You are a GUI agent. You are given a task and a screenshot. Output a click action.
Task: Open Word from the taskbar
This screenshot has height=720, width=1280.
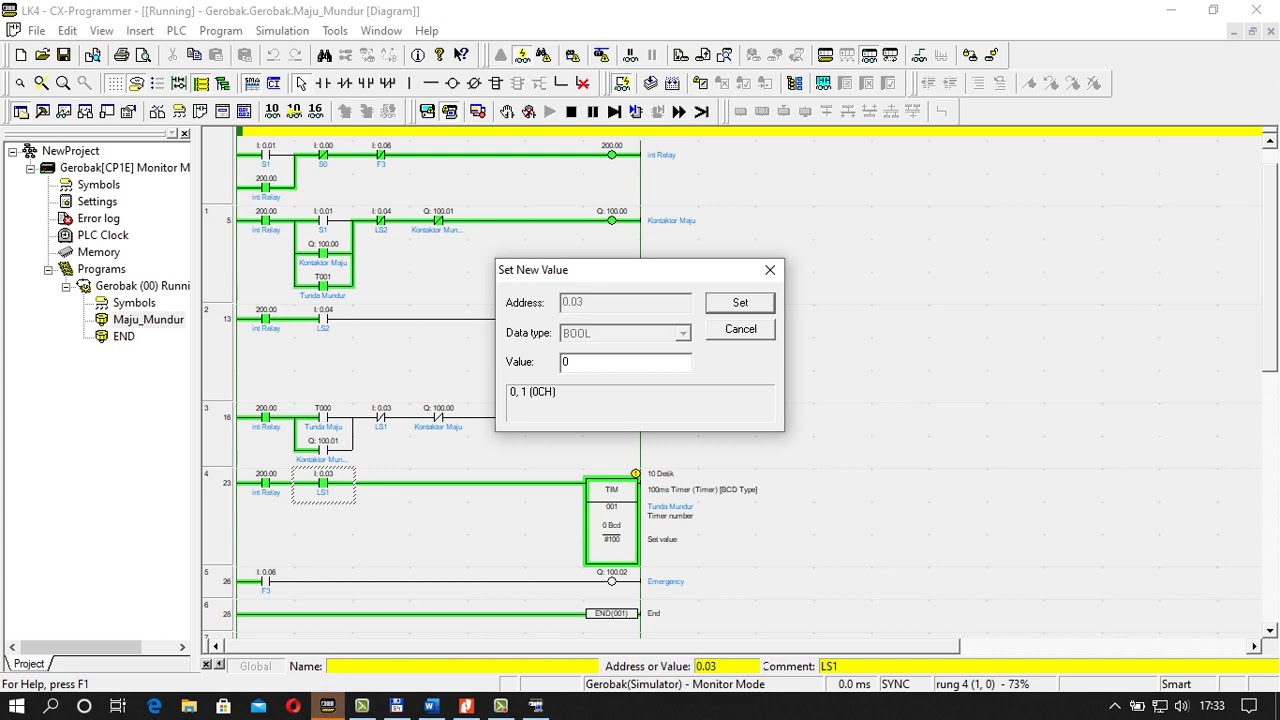pos(431,706)
